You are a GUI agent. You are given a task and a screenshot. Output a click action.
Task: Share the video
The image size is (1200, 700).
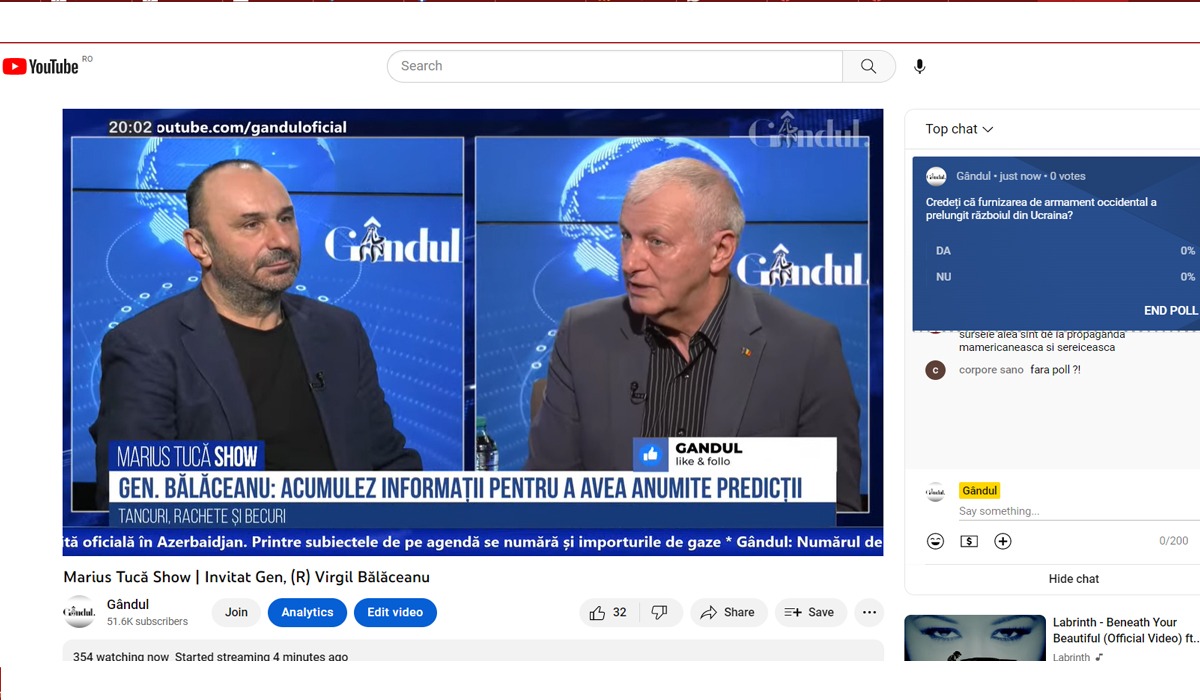[x=728, y=612]
